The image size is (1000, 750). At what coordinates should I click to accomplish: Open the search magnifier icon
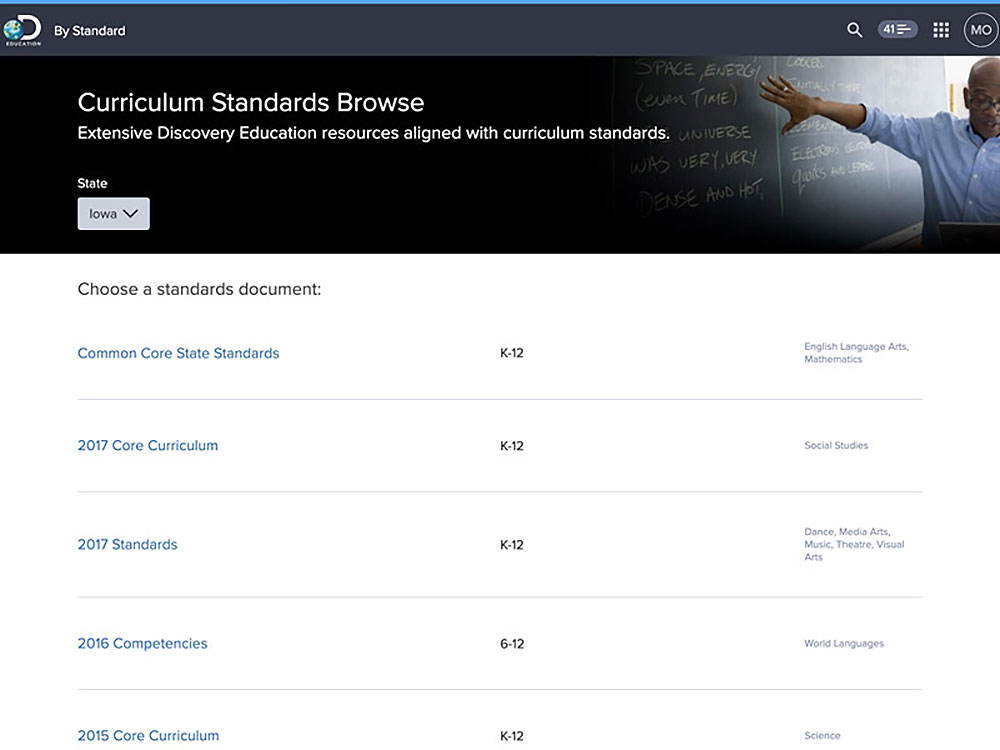[x=854, y=30]
